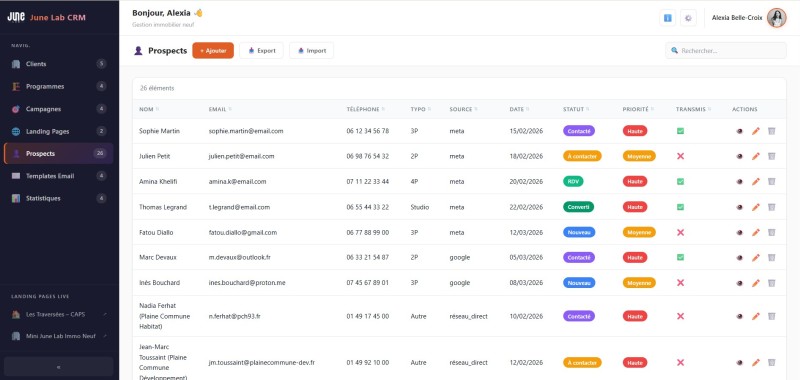The image size is (800, 380).
Task: Toggle transmis check for Marc Devaux
Action: pyautogui.click(x=680, y=258)
